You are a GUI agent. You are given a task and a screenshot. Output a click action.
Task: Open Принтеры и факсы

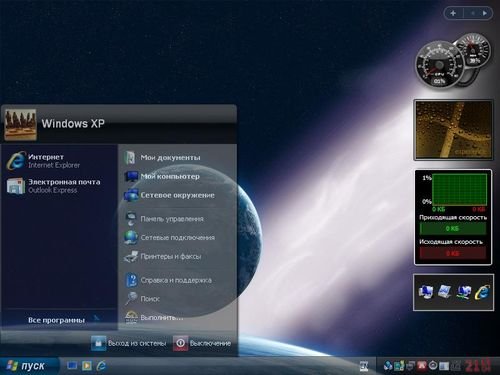coord(163,256)
